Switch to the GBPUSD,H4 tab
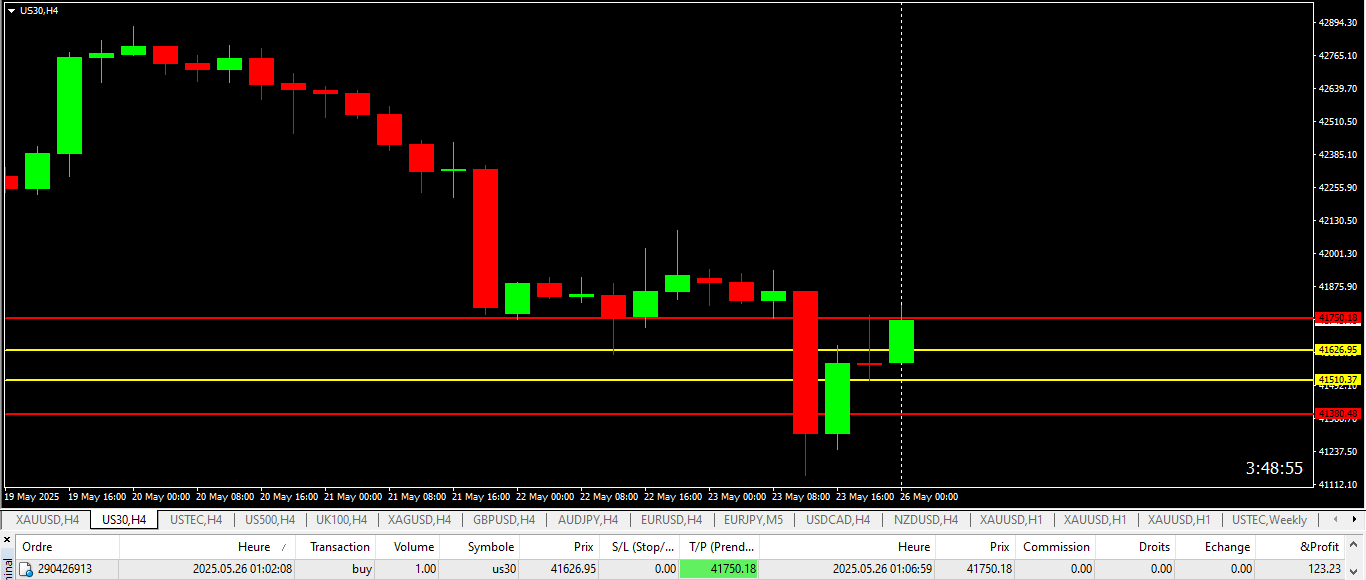The image size is (1366, 580). pyautogui.click(x=504, y=520)
